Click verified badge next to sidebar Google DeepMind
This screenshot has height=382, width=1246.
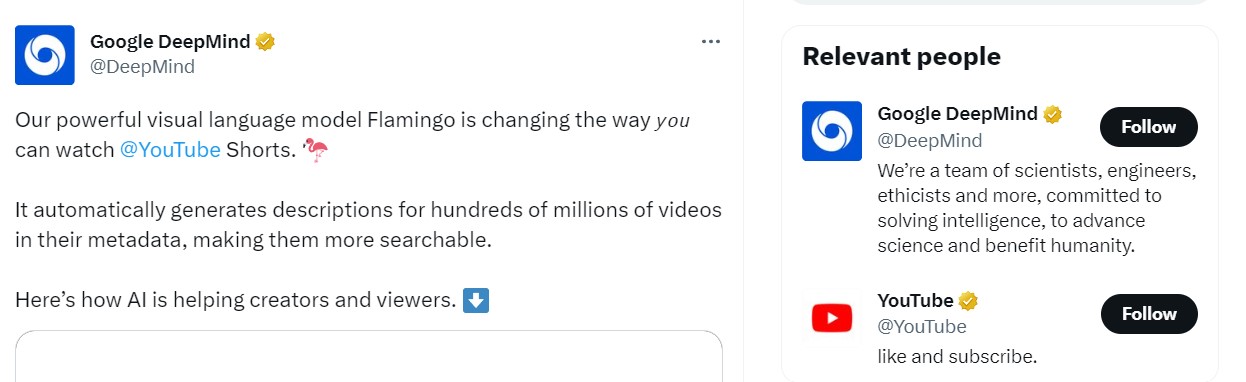pyautogui.click(x=1053, y=114)
